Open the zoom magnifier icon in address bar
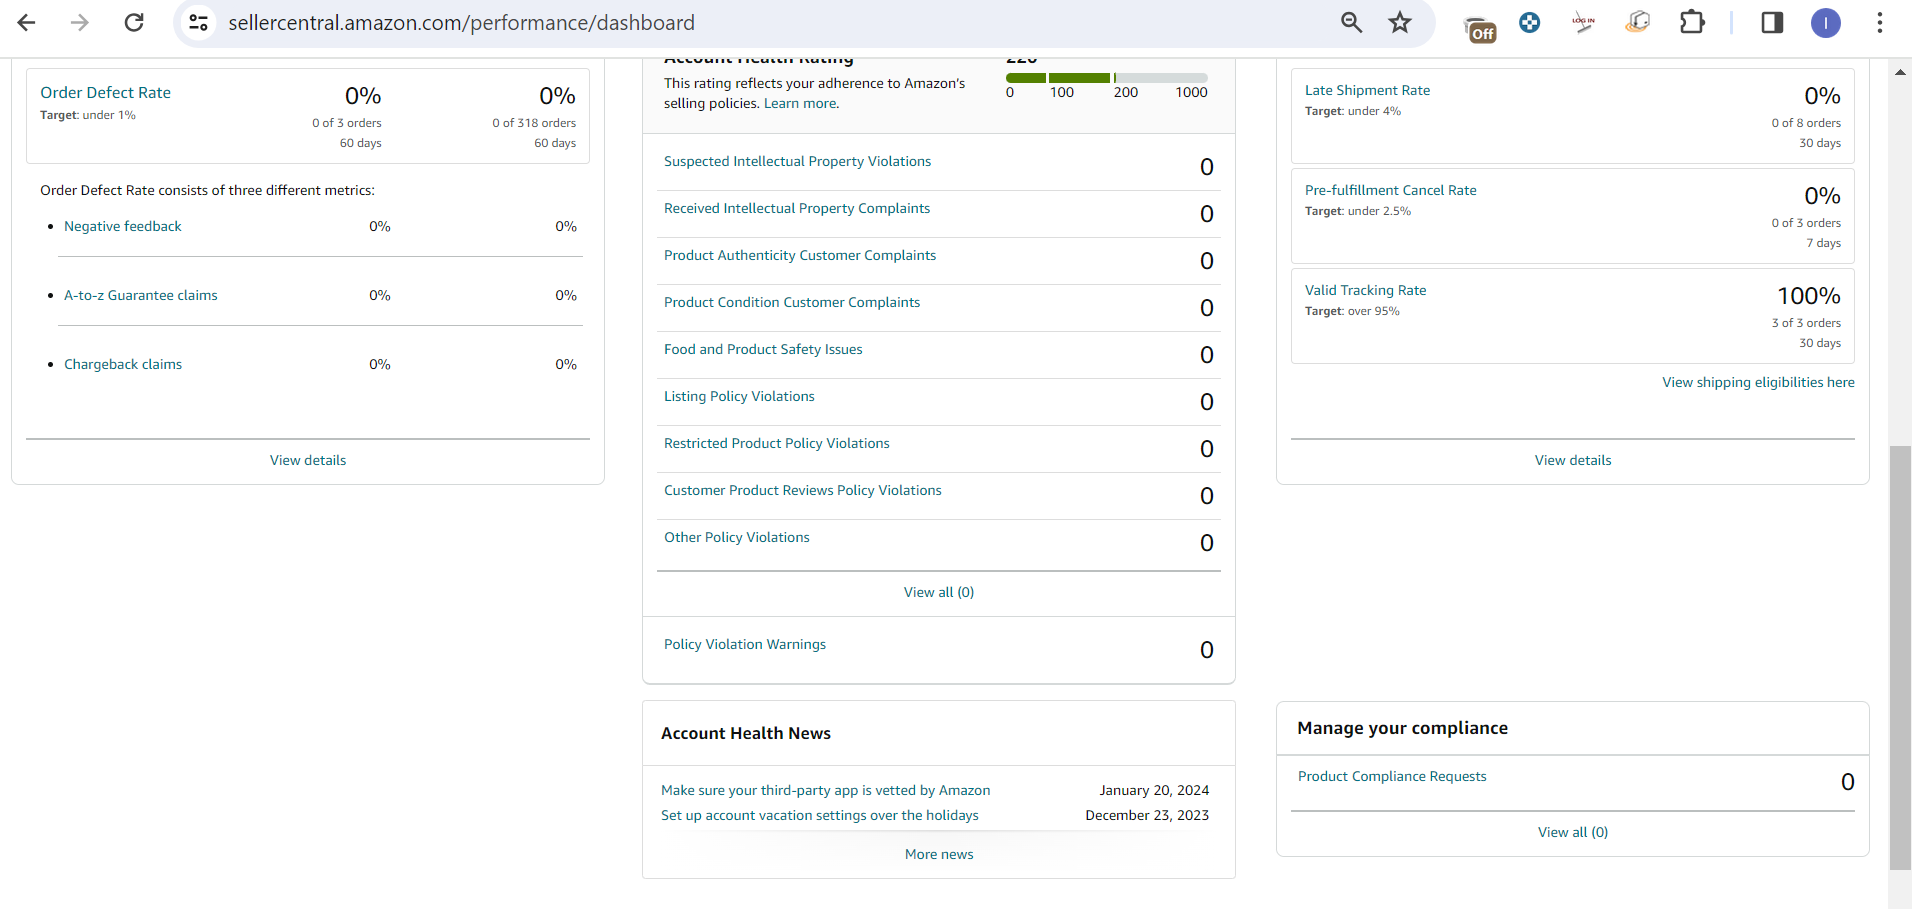1912x909 pixels. [1351, 22]
